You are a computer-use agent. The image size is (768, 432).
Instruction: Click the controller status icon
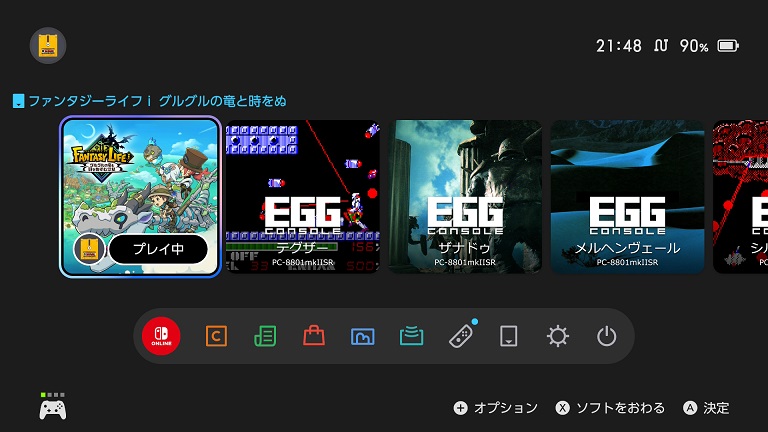pos(53,406)
